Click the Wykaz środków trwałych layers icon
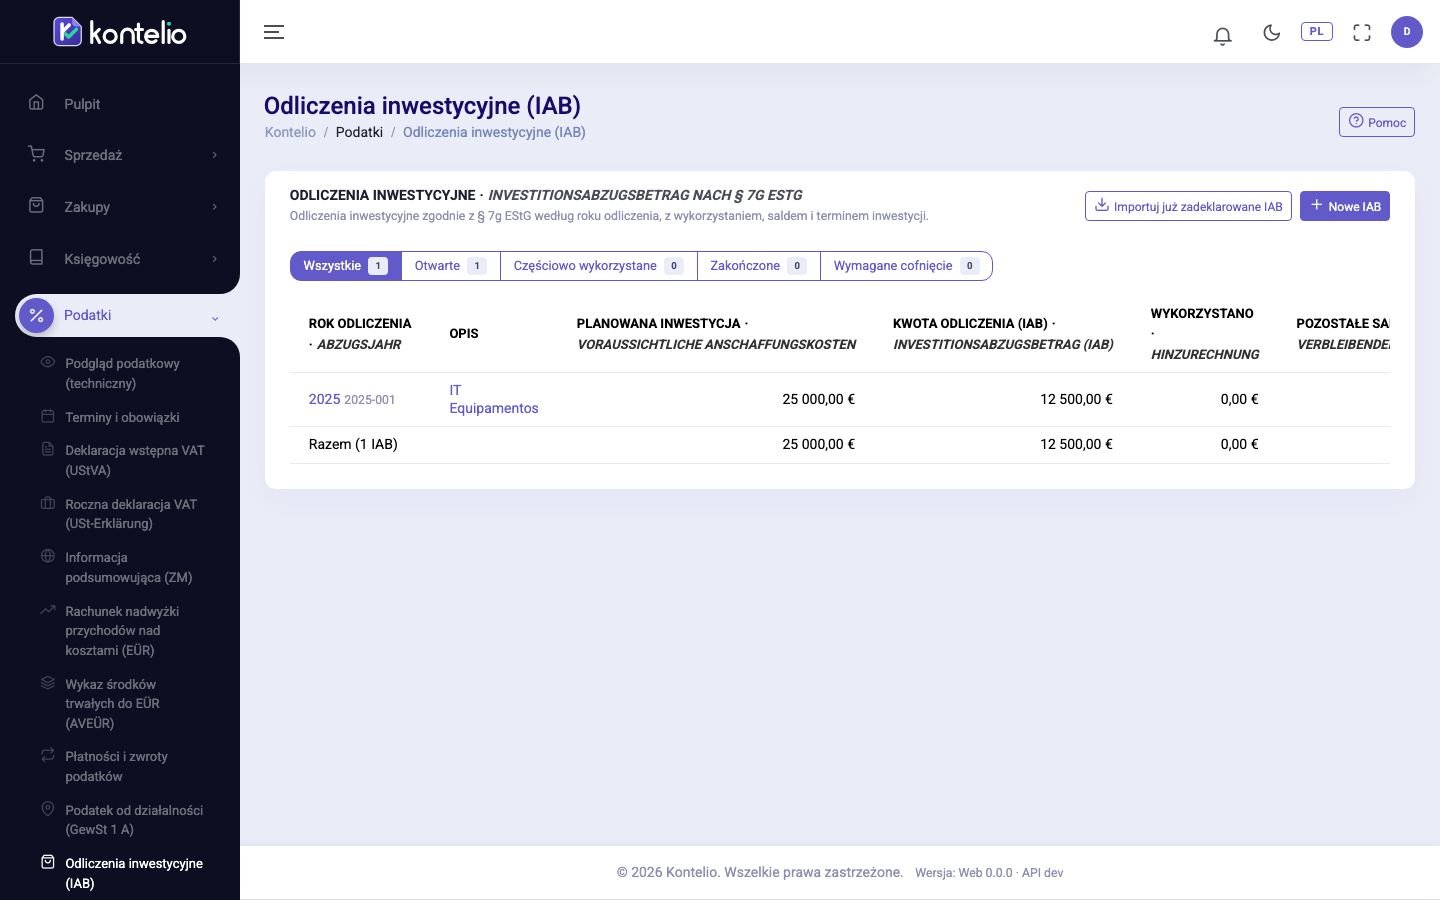Image resolution: width=1440 pixels, height=900 pixels. 47,683
